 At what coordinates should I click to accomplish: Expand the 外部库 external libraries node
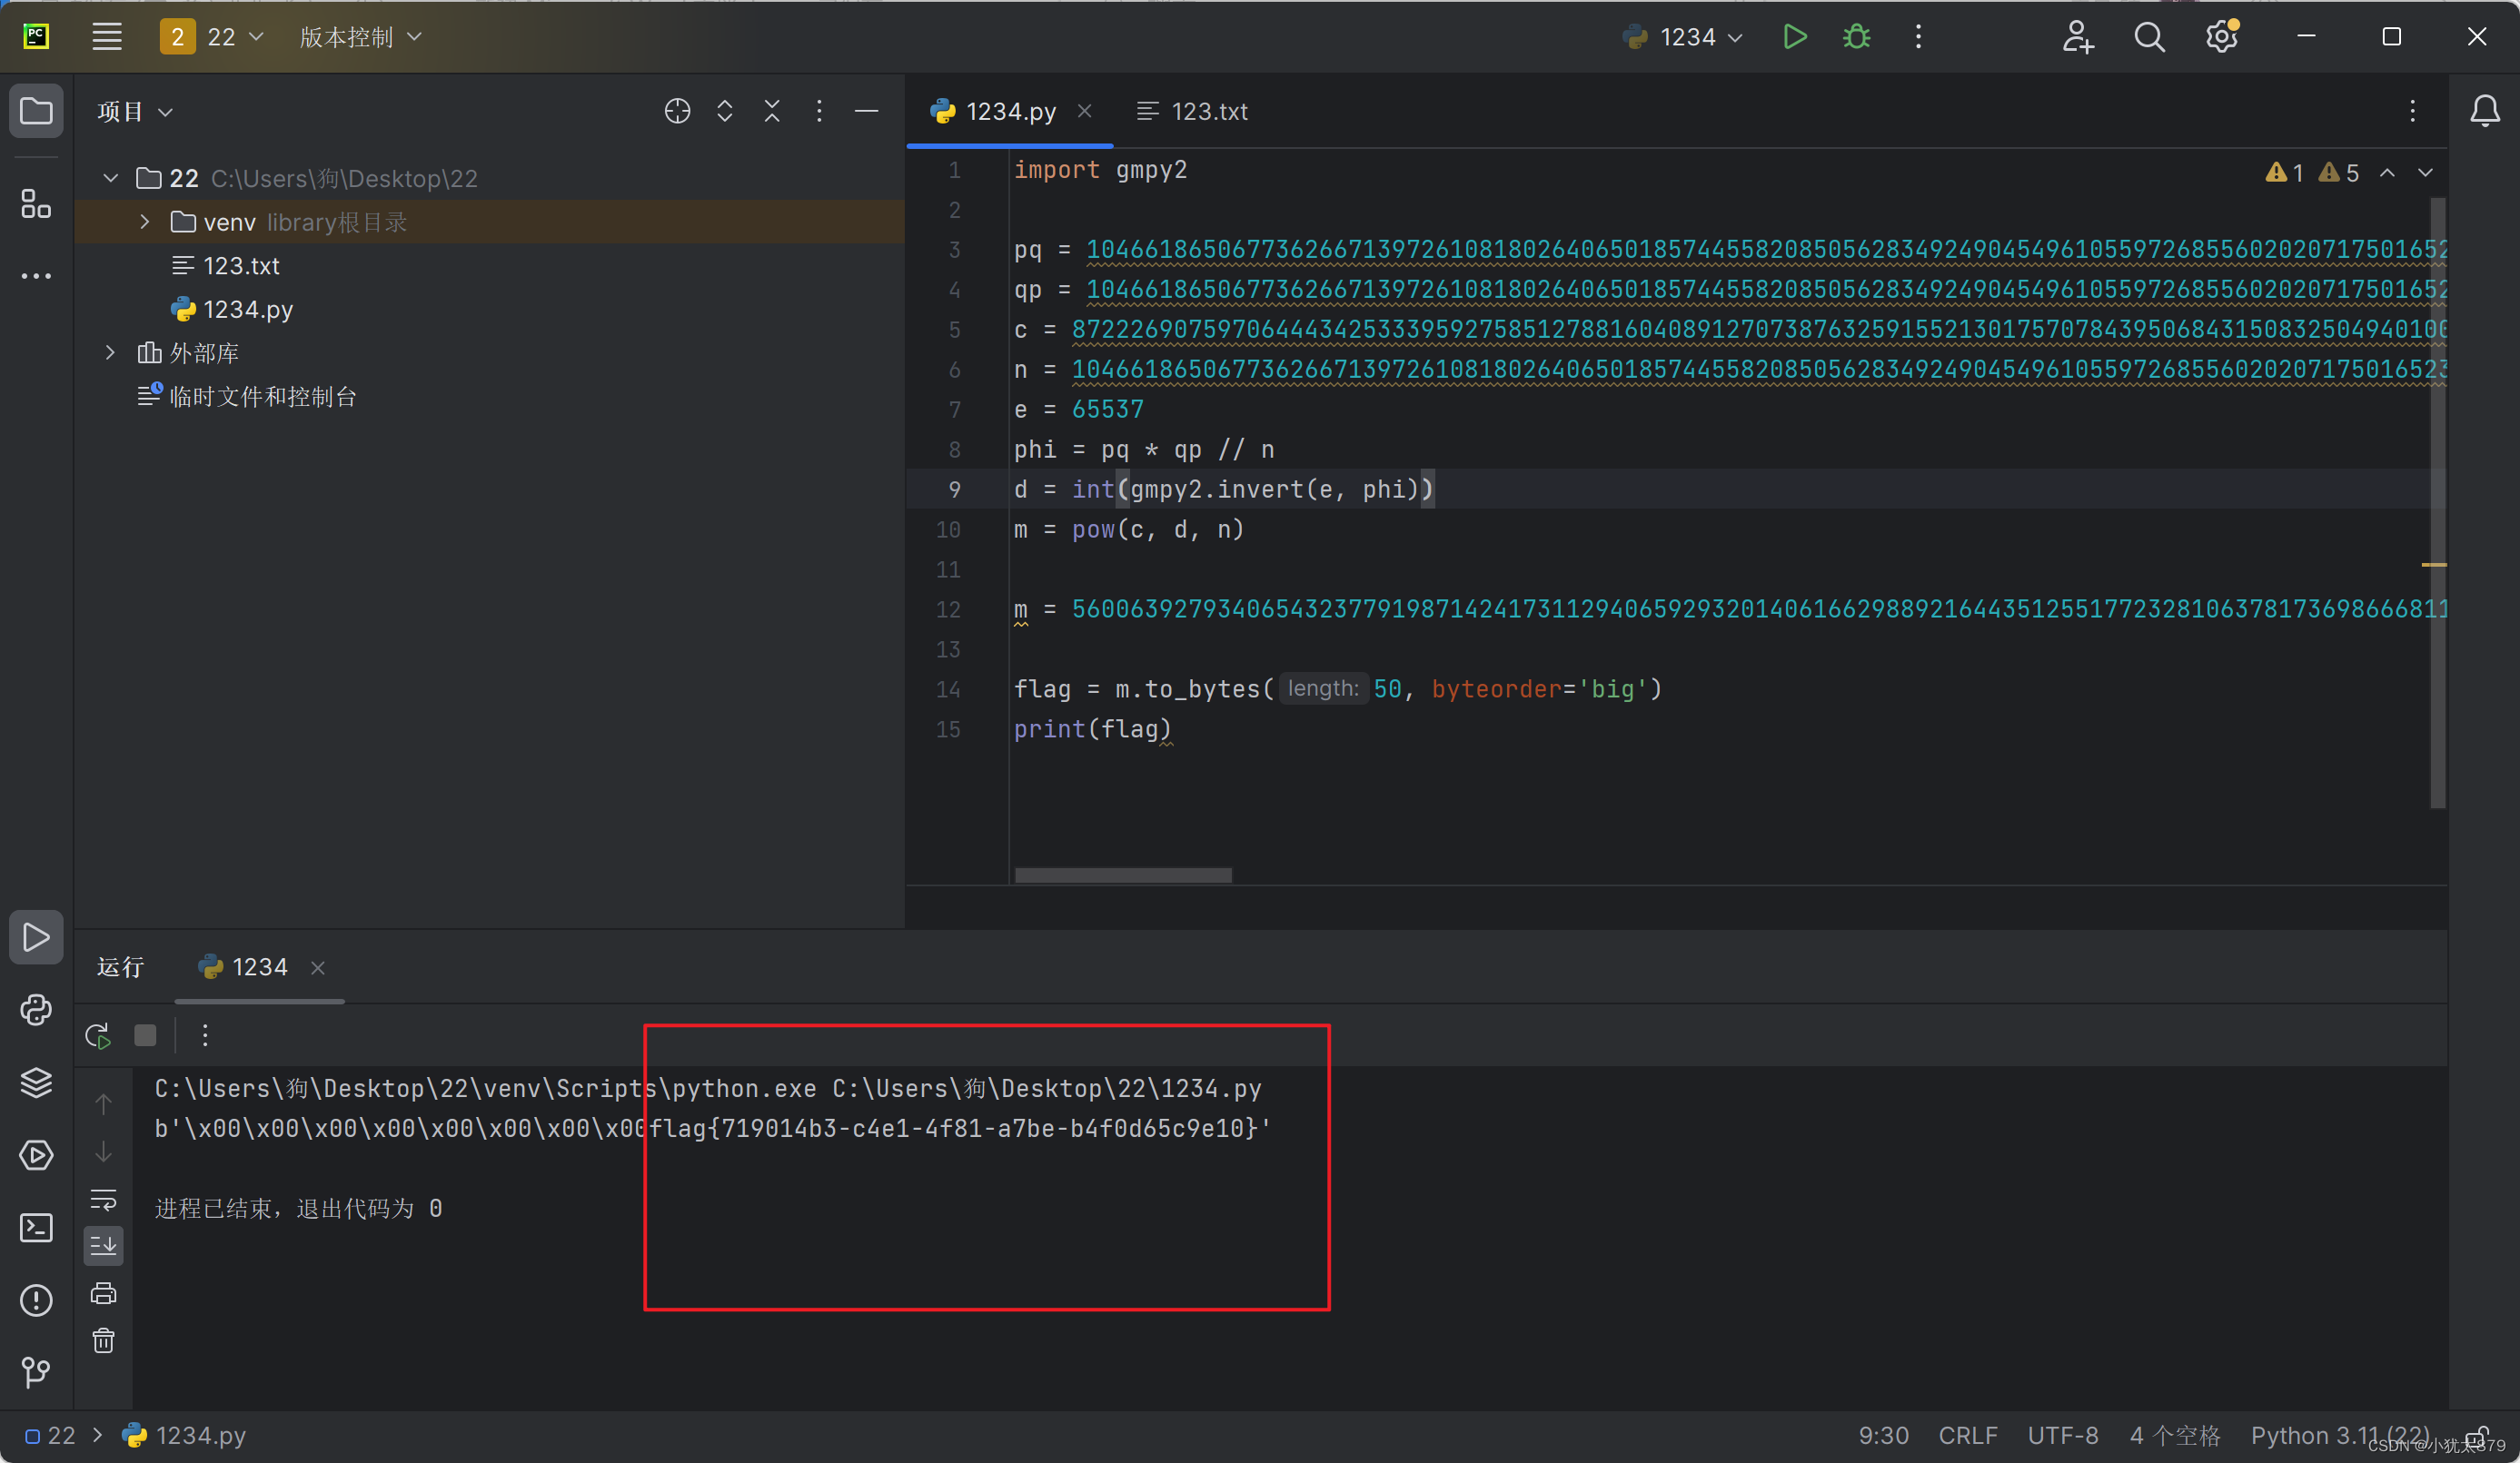(x=110, y=353)
